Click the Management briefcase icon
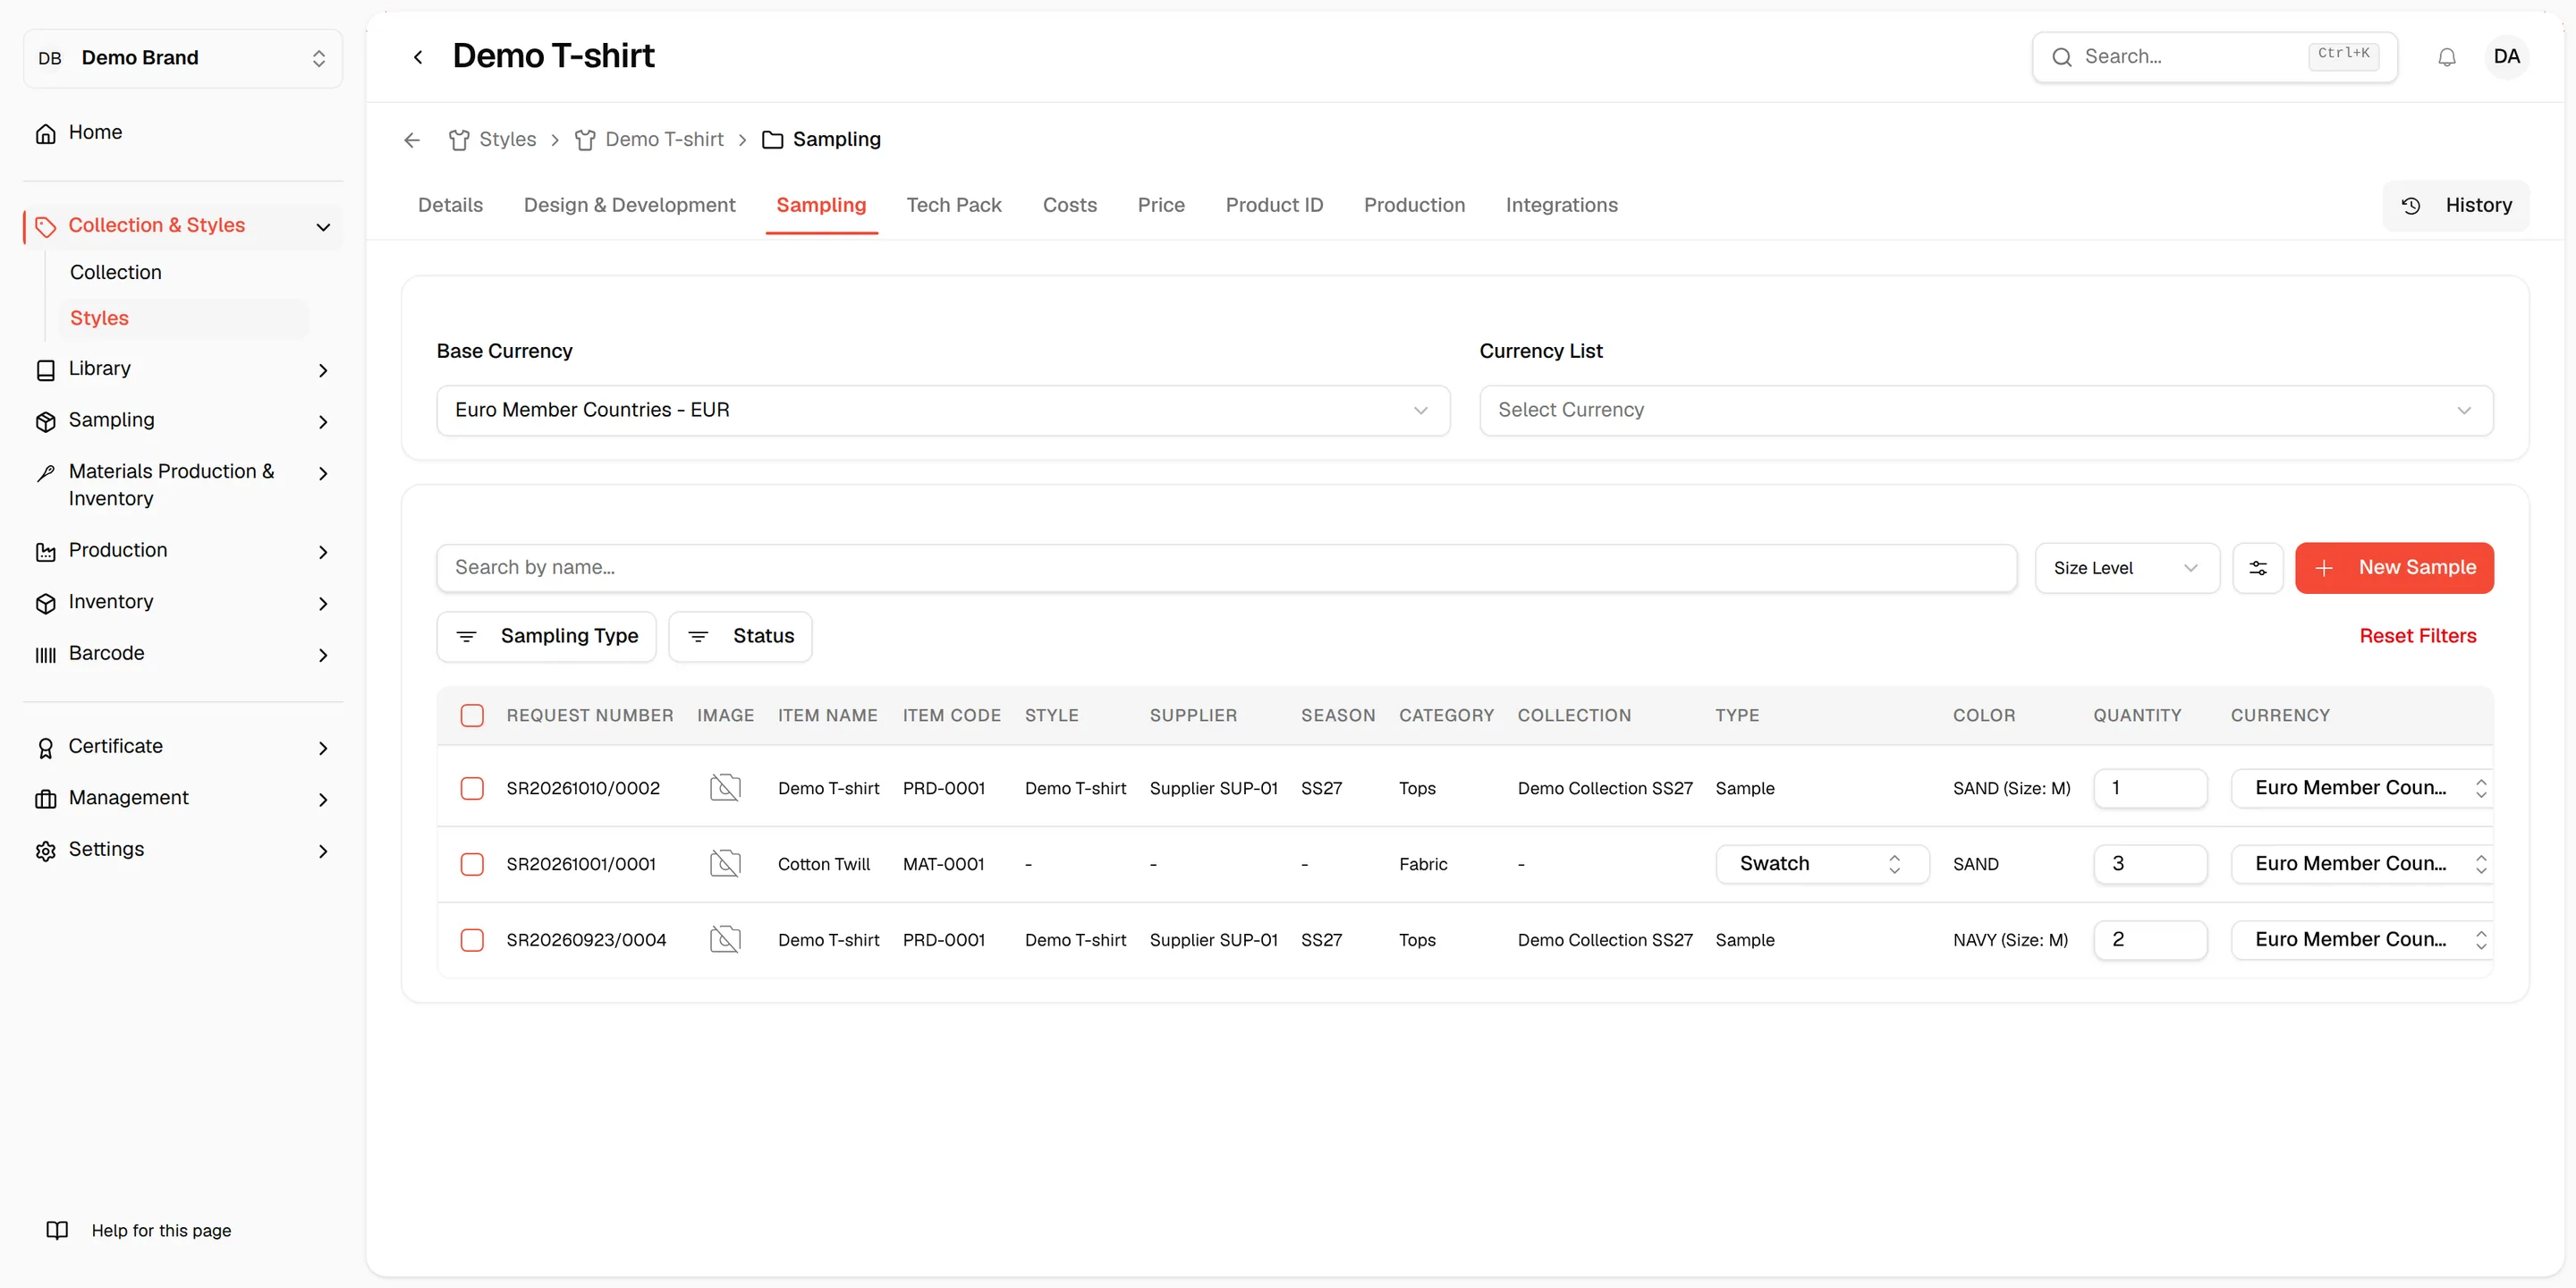This screenshot has height=1288, width=2576. click(x=45, y=799)
